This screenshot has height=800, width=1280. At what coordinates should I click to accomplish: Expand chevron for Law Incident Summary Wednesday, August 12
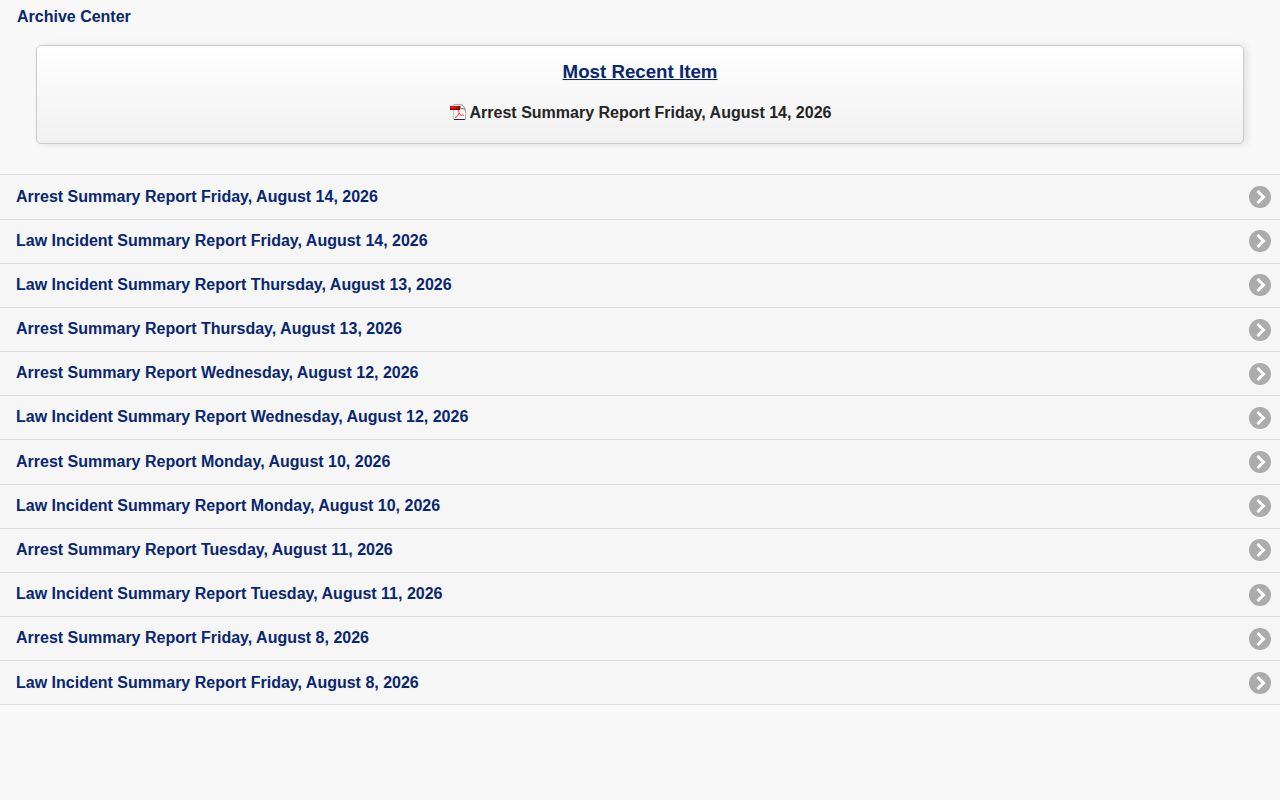(x=1260, y=418)
